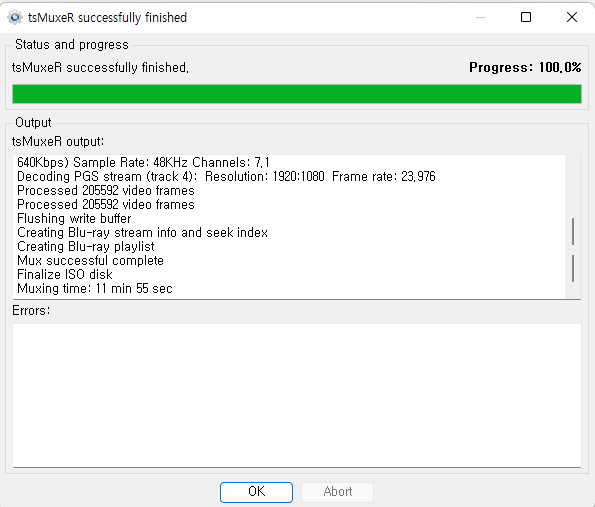Click the output log scrollbar thumb
Image resolution: width=595 pixels, height=507 pixels.
573,250
